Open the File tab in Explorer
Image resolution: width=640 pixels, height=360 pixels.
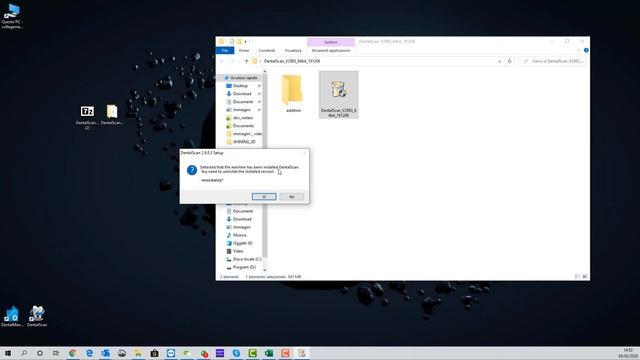pyautogui.click(x=225, y=51)
